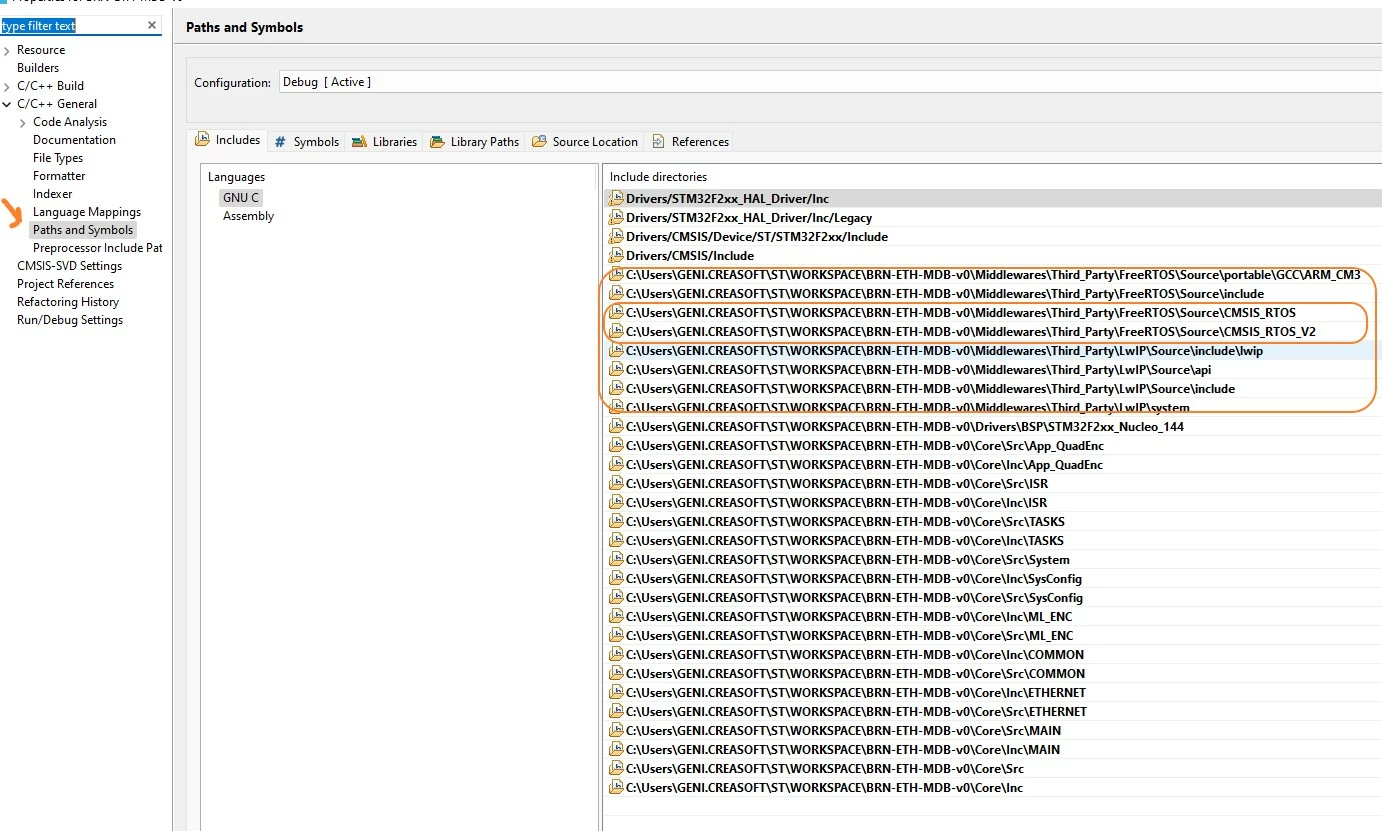Select the Core\Src\App_QuadEnc include path
The width and height of the screenshot is (1382, 831).
click(x=864, y=446)
